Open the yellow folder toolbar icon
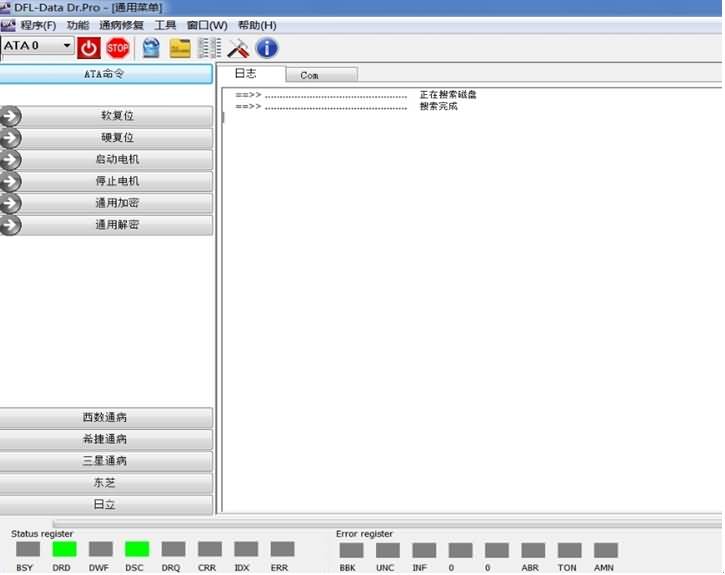The image size is (725, 575). (180, 47)
